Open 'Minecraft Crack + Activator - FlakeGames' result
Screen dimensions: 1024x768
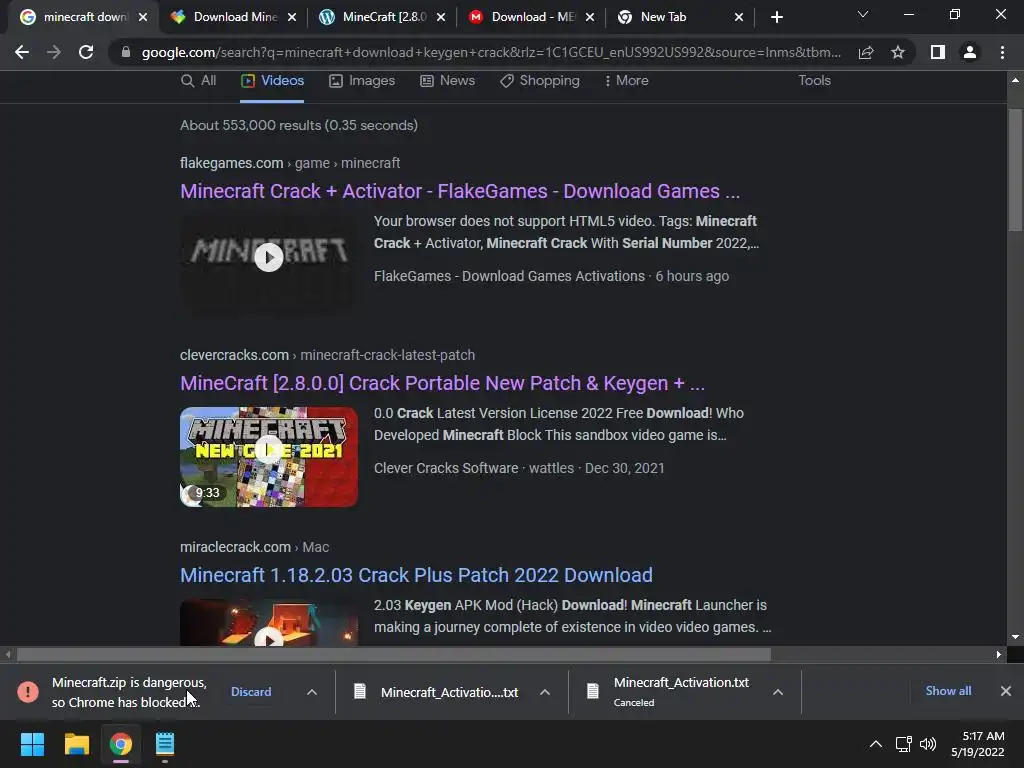460,191
